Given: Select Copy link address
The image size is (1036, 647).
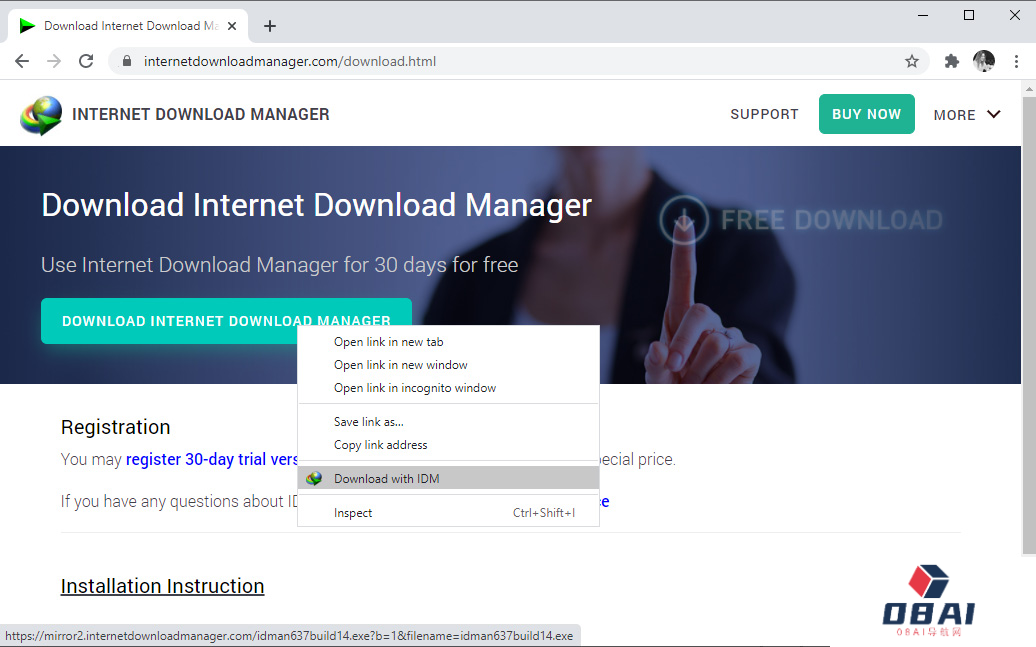Looking at the screenshot, I should pos(449,445).
